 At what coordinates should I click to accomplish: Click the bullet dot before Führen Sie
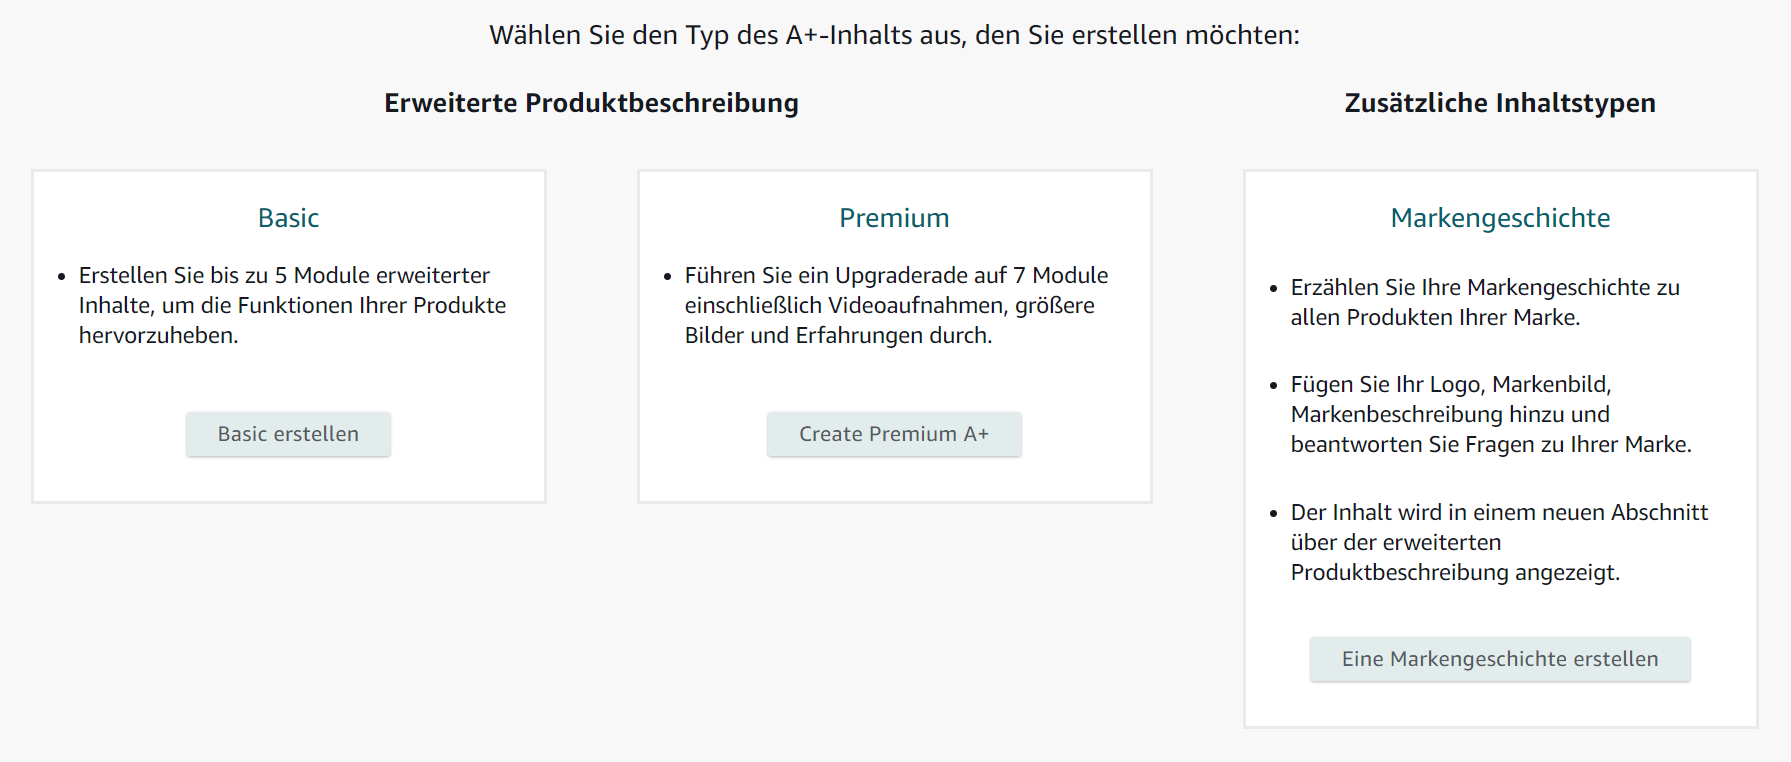coord(668,276)
